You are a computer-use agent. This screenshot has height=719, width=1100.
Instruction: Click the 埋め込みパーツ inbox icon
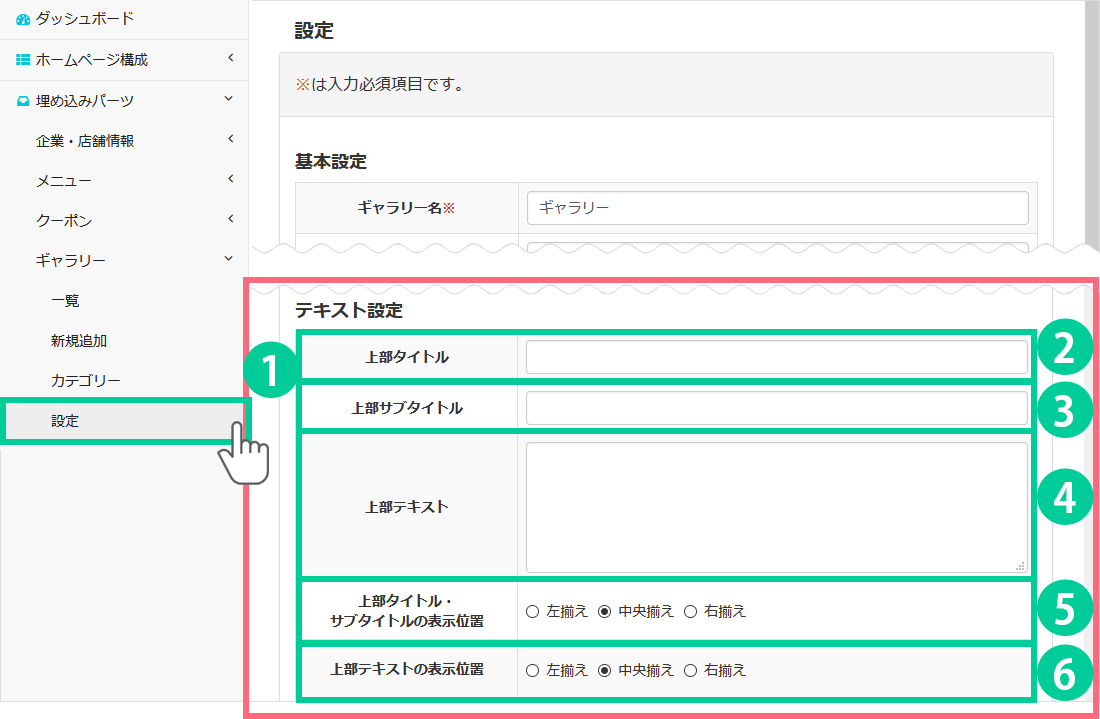(23, 101)
